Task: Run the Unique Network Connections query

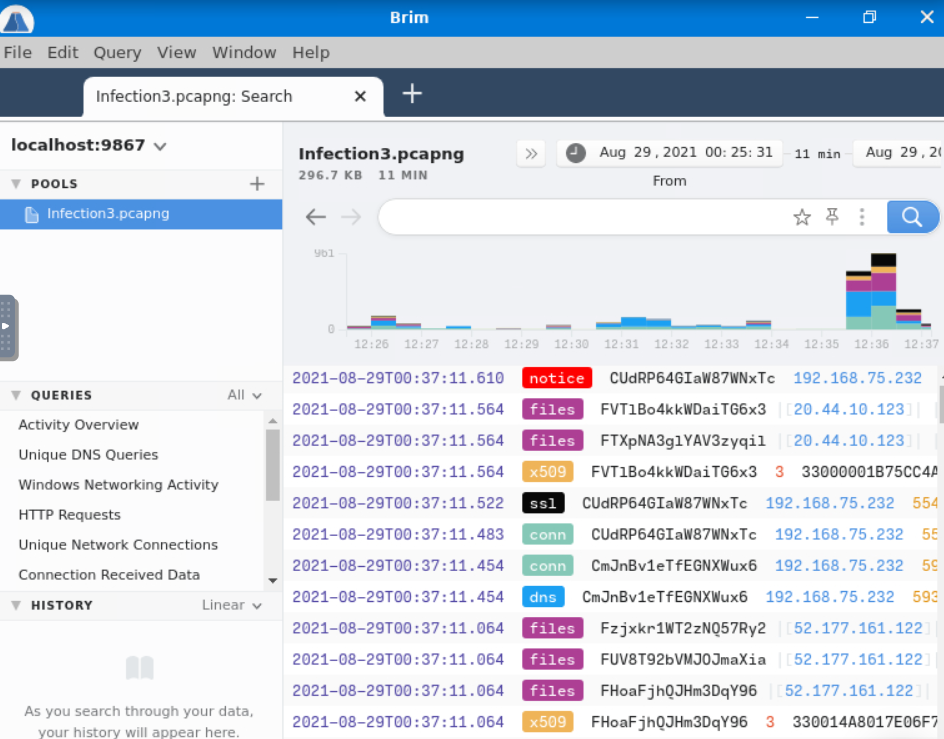Action: click(118, 545)
